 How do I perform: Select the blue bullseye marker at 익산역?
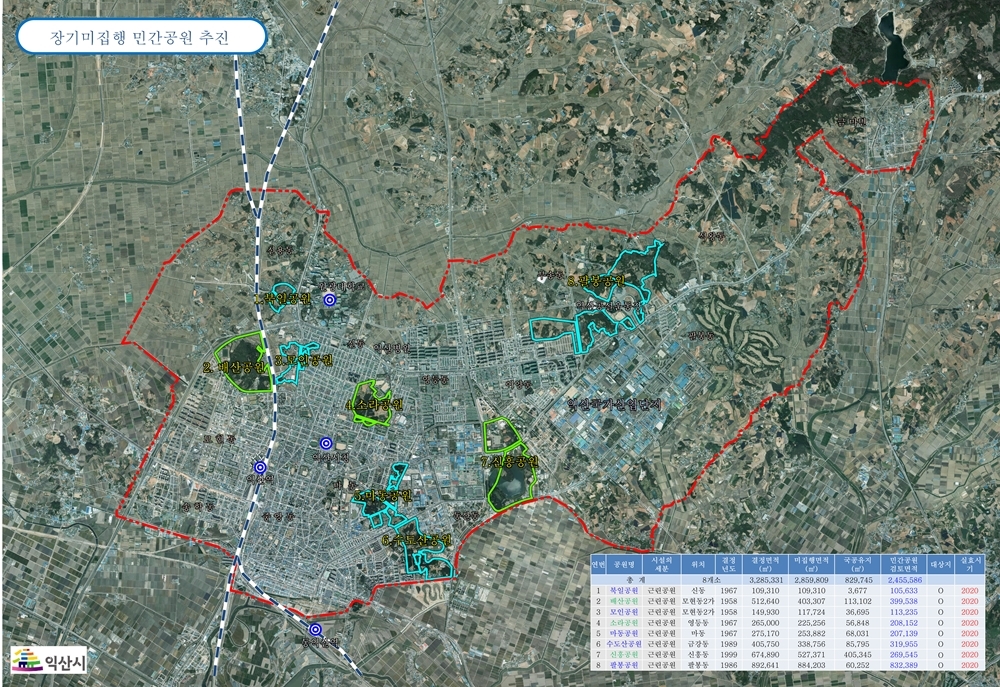[x=259, y=468]
